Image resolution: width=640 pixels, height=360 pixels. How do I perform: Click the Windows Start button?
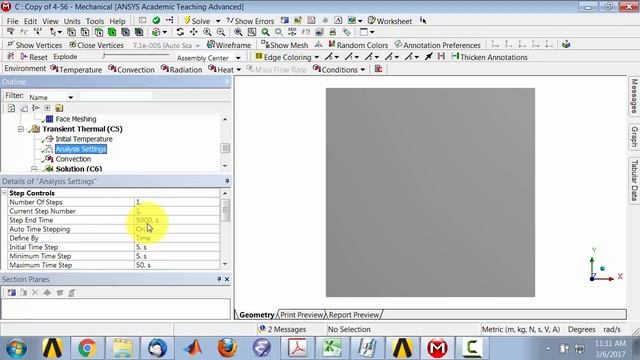click(16, 348)
